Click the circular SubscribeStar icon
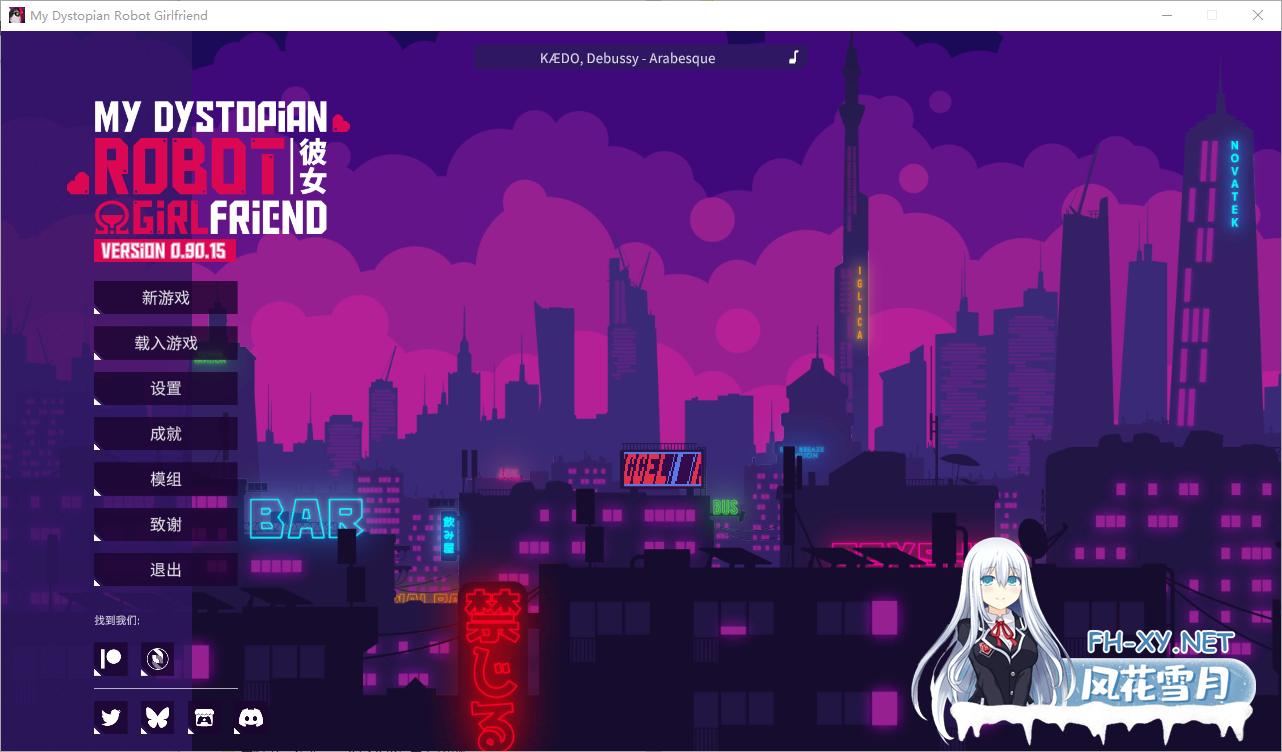The image size is (1282, 752). coord(157,659)
